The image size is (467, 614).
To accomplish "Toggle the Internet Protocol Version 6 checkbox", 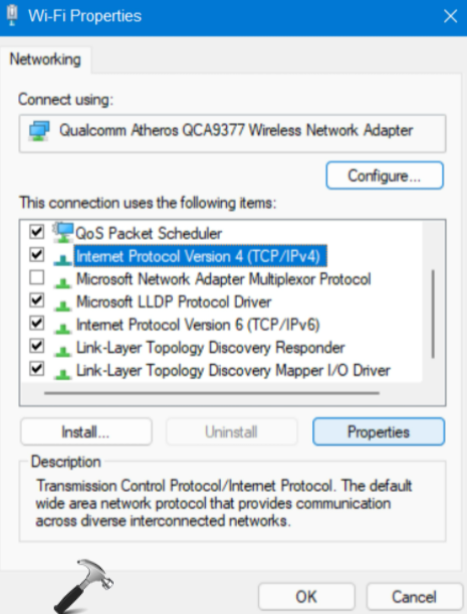I will pos(37,323).
